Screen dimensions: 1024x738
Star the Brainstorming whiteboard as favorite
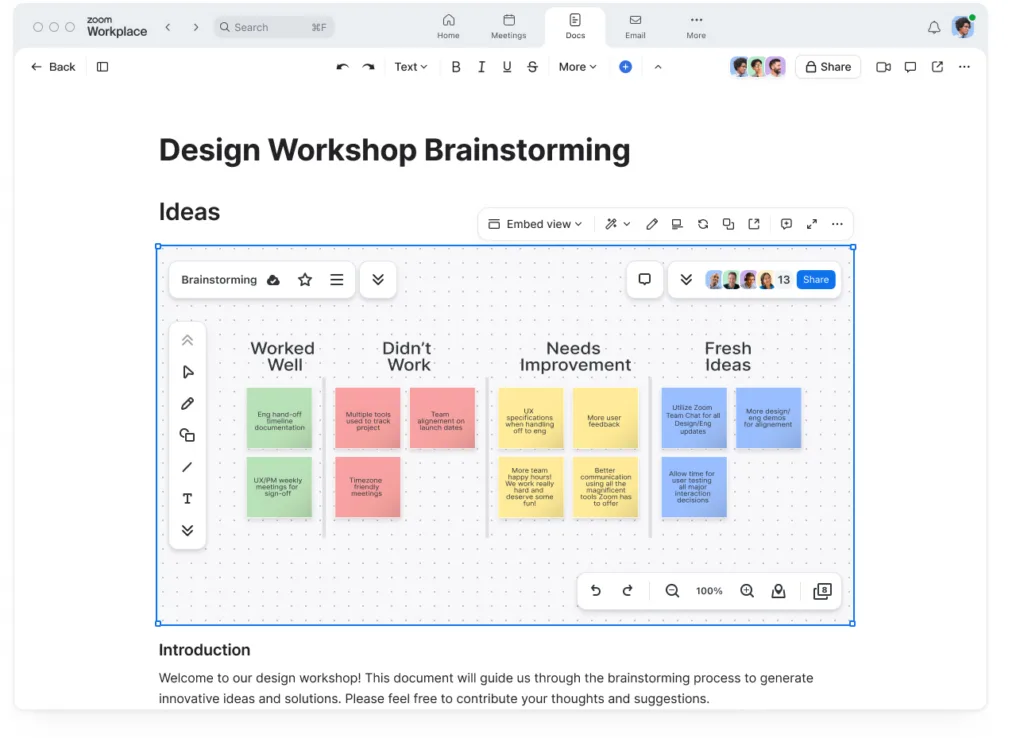coord(305,280)
